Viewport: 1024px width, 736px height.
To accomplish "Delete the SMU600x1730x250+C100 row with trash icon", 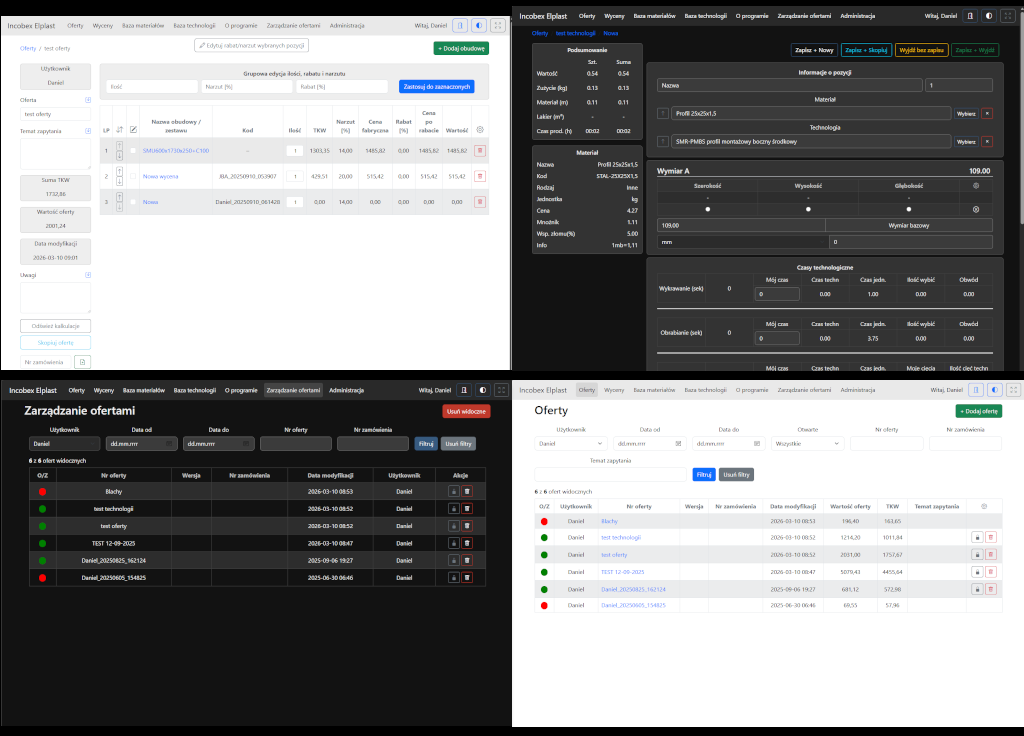I will pyautogui.click(x=480, y=151).
